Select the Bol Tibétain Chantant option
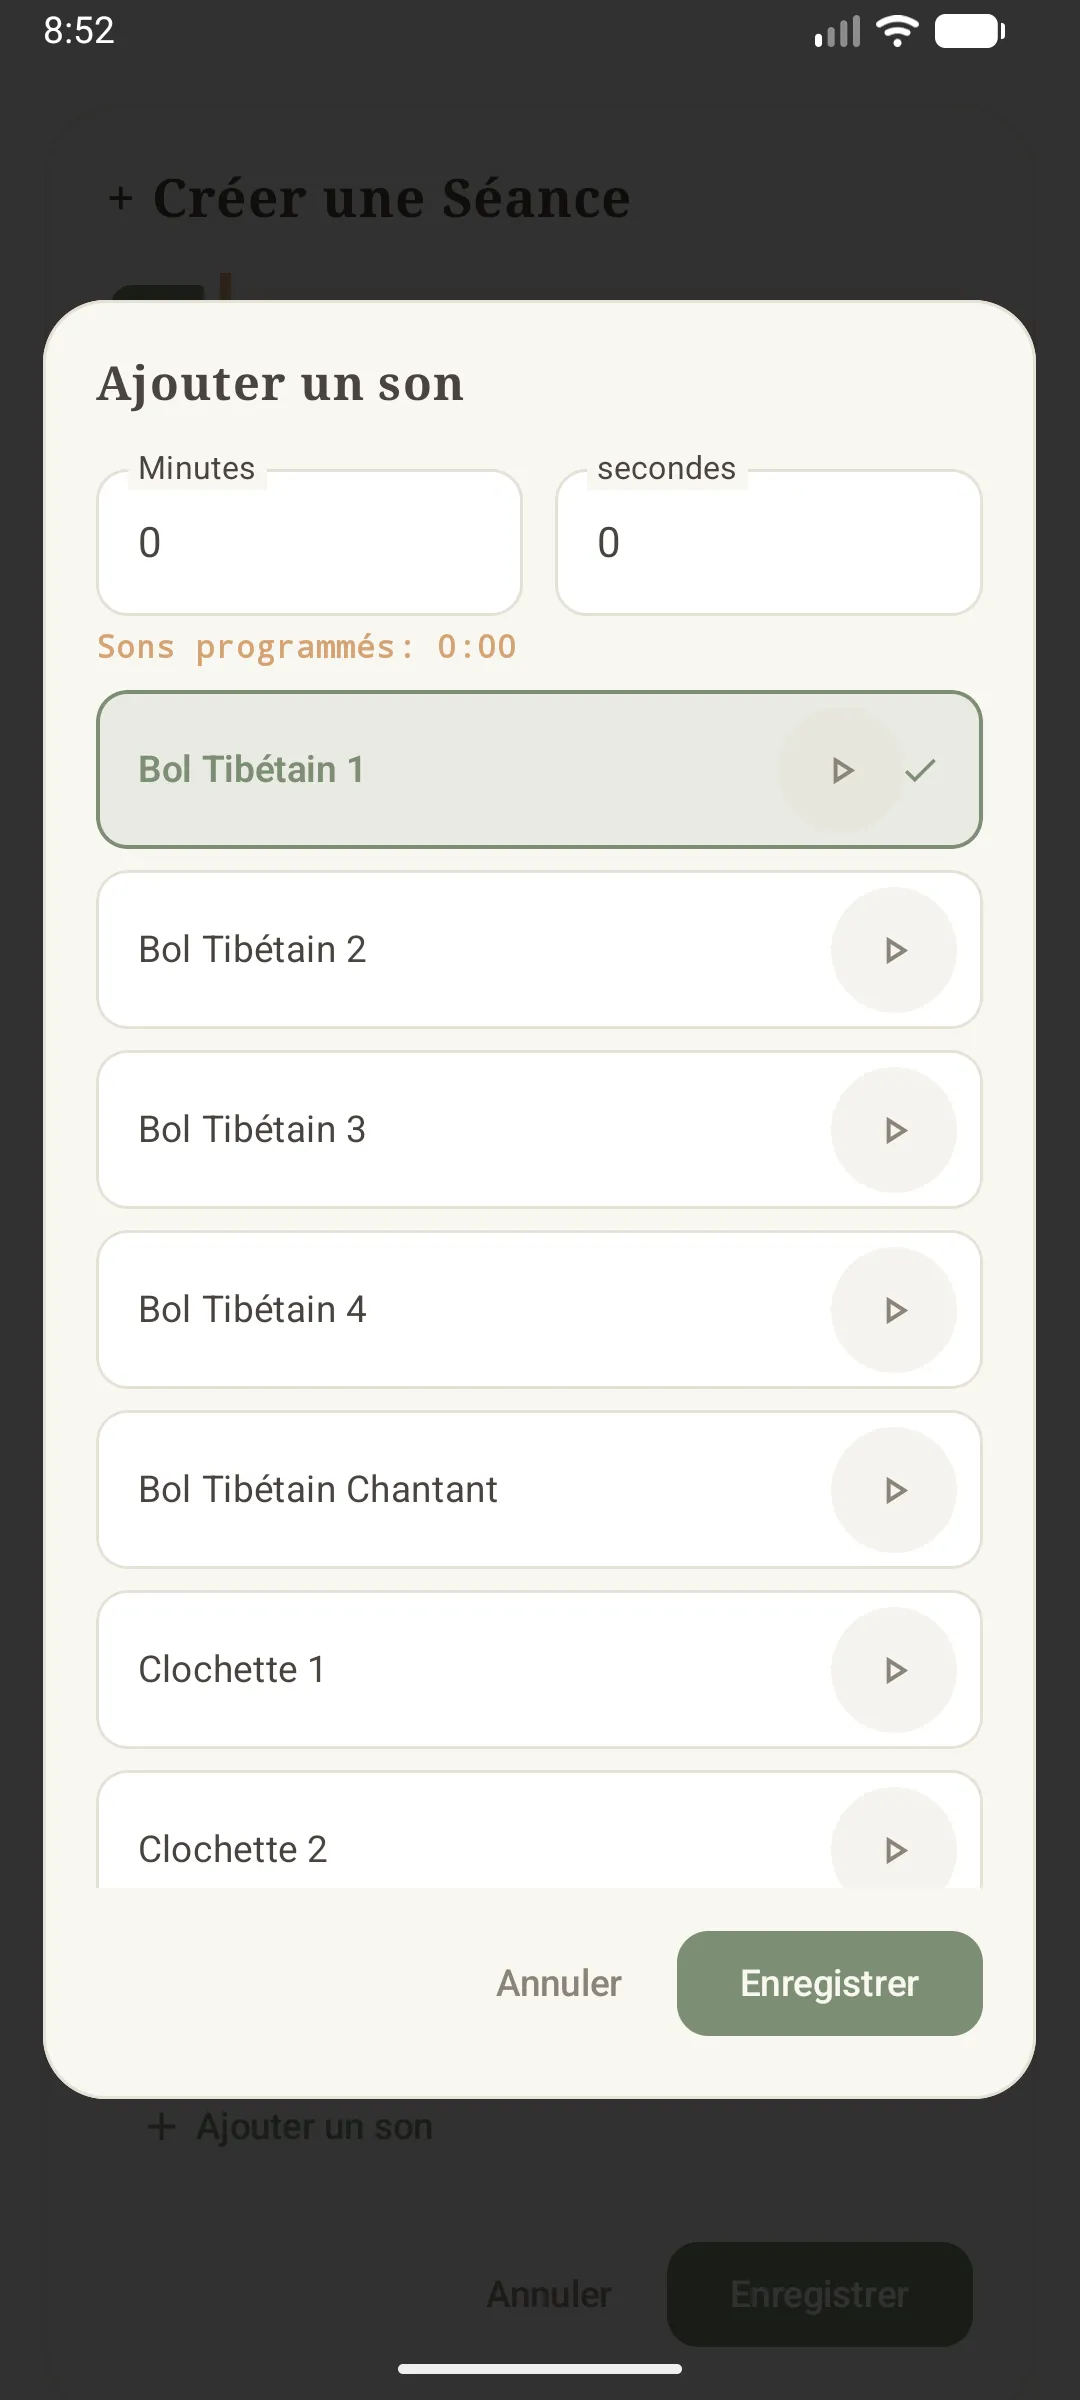1080x2400 pixels. point(539,1490)
